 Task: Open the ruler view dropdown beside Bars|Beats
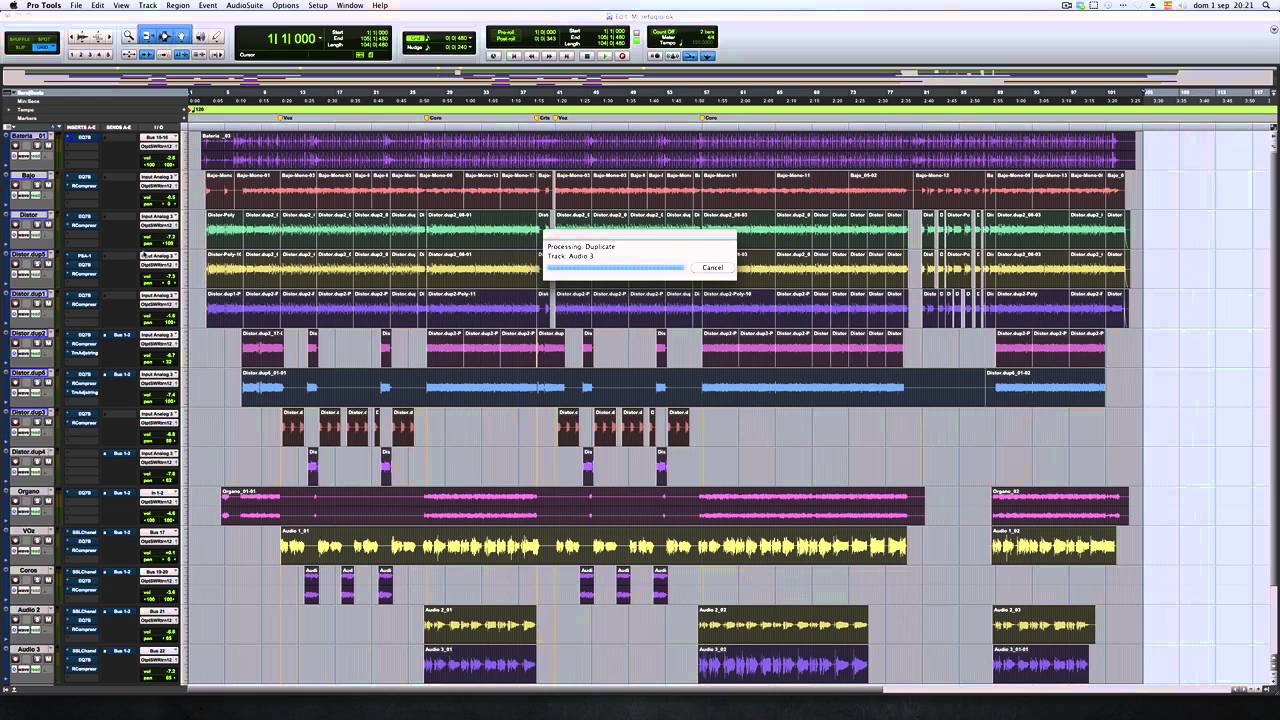click(14, 93)
